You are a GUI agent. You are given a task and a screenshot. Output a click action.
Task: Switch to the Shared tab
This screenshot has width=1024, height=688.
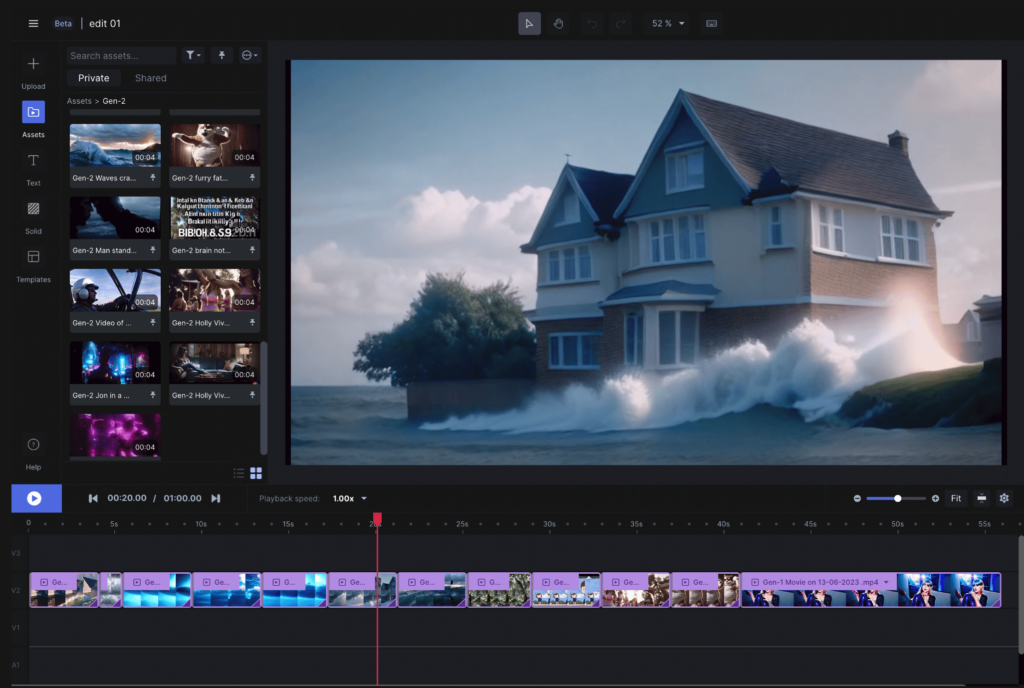(x=151, y=78)
